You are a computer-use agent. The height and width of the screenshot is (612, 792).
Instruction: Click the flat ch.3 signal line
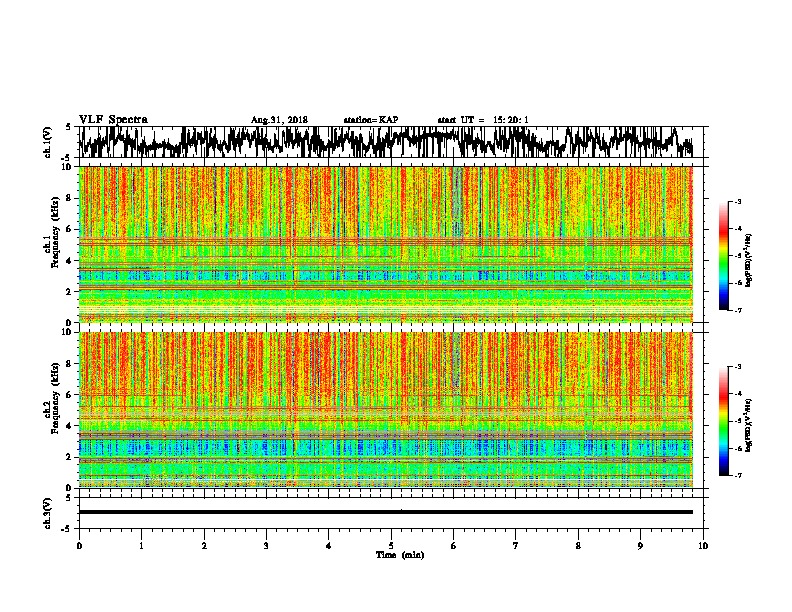[x=386, y=512]
